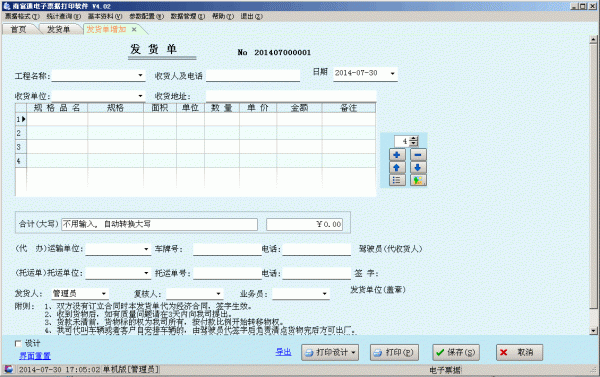The image size is (600, 377).
Task: Open the 日期 date picker dropdown
Action: pyautogui.click(x=392, y=73)
